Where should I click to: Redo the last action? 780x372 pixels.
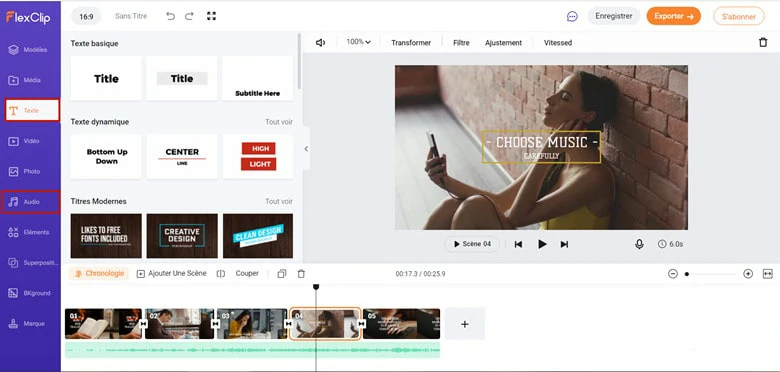click(x=190, y=16)
